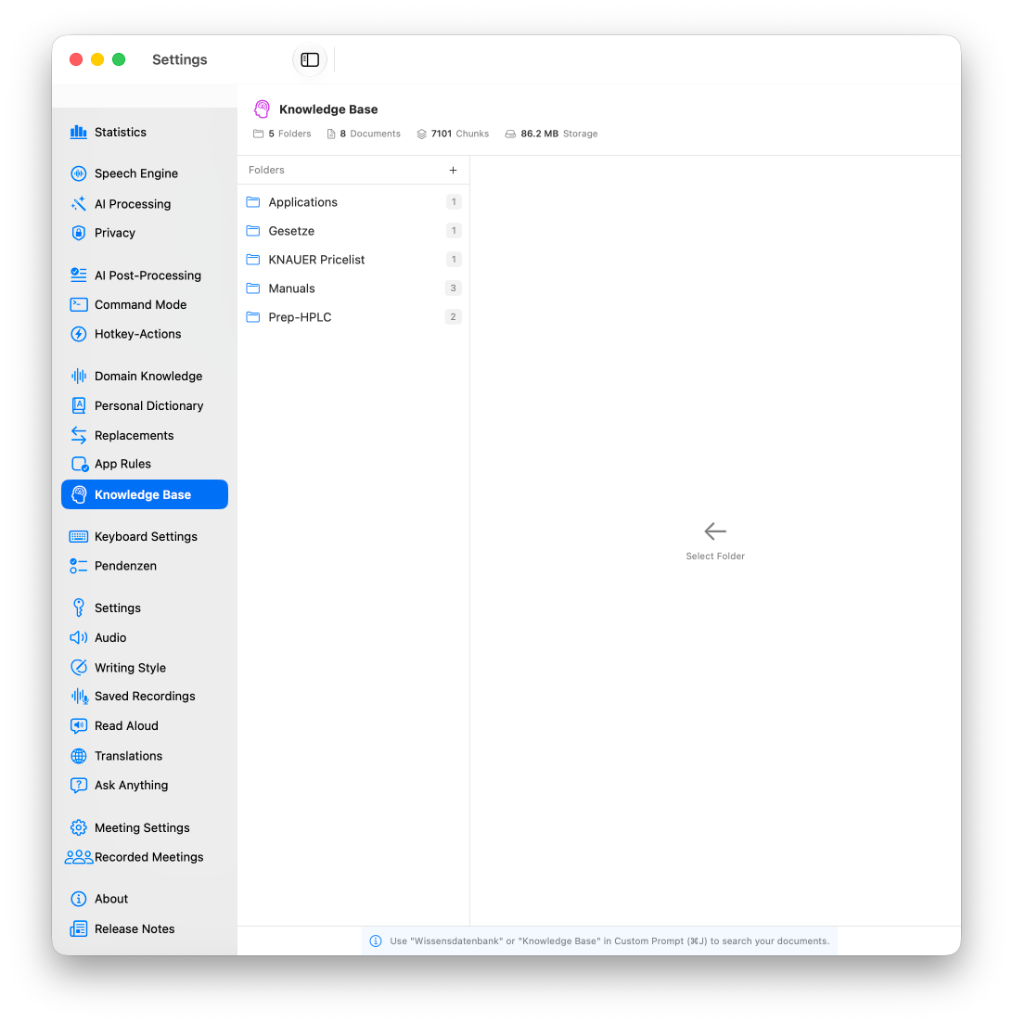Click the Audio speaker icon
The height and width of the screenshot is (1024, 1013).
78,638
